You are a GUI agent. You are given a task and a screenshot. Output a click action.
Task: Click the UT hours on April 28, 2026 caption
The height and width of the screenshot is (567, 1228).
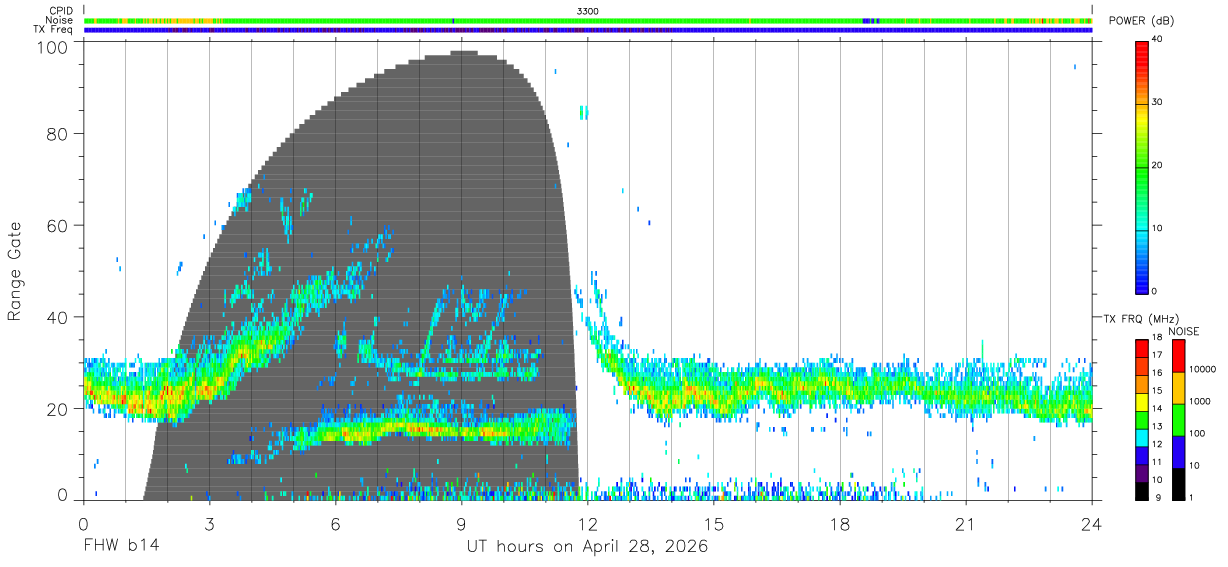587,547
